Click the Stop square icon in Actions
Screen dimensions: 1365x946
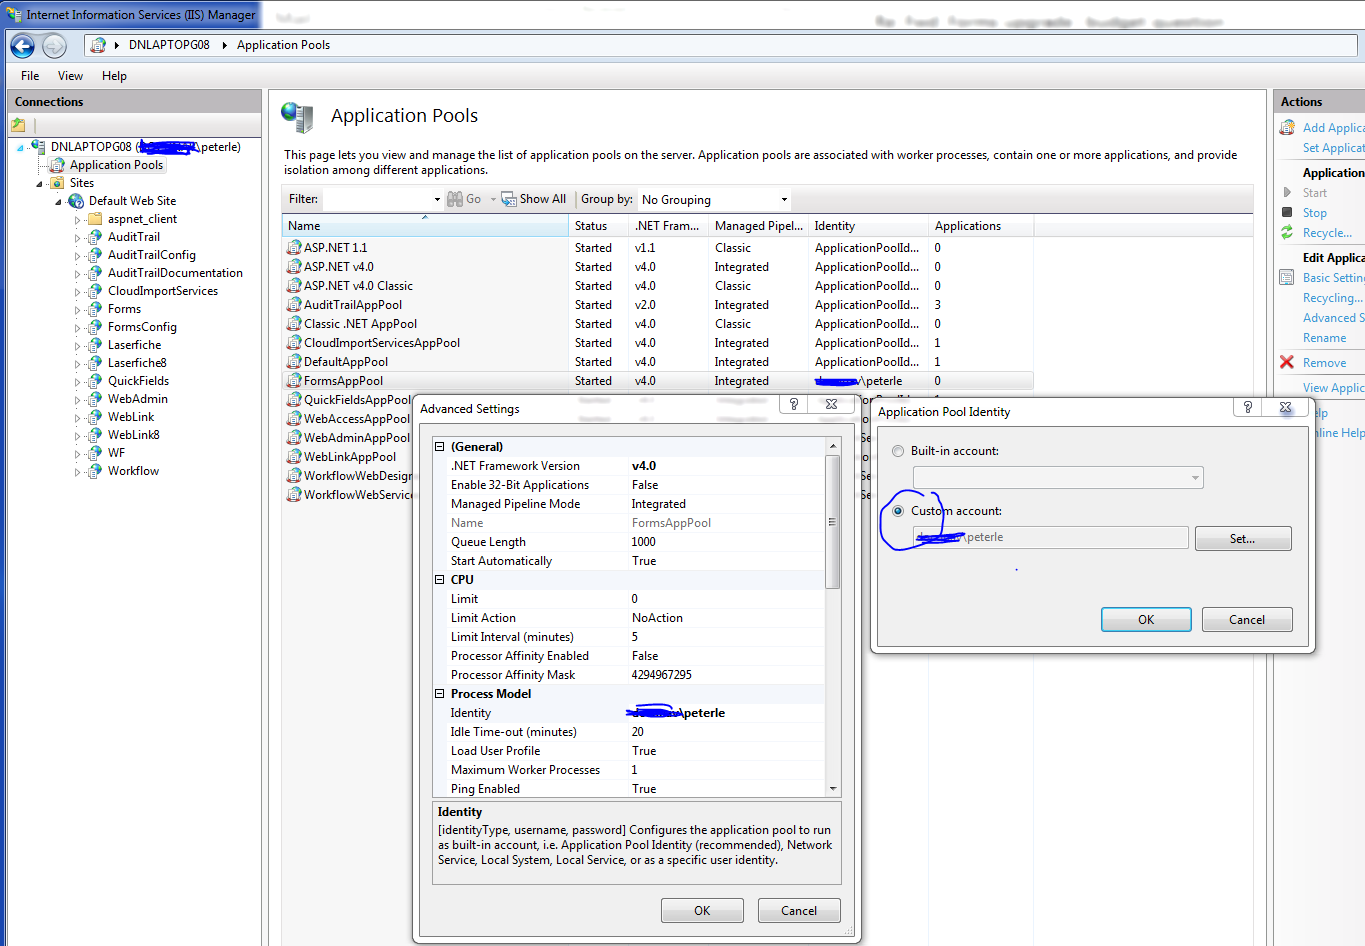click(x=1287, y=212)
